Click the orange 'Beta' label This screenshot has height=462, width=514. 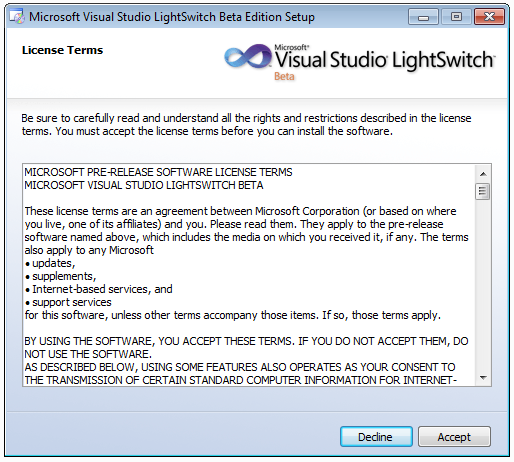(284, 77)
